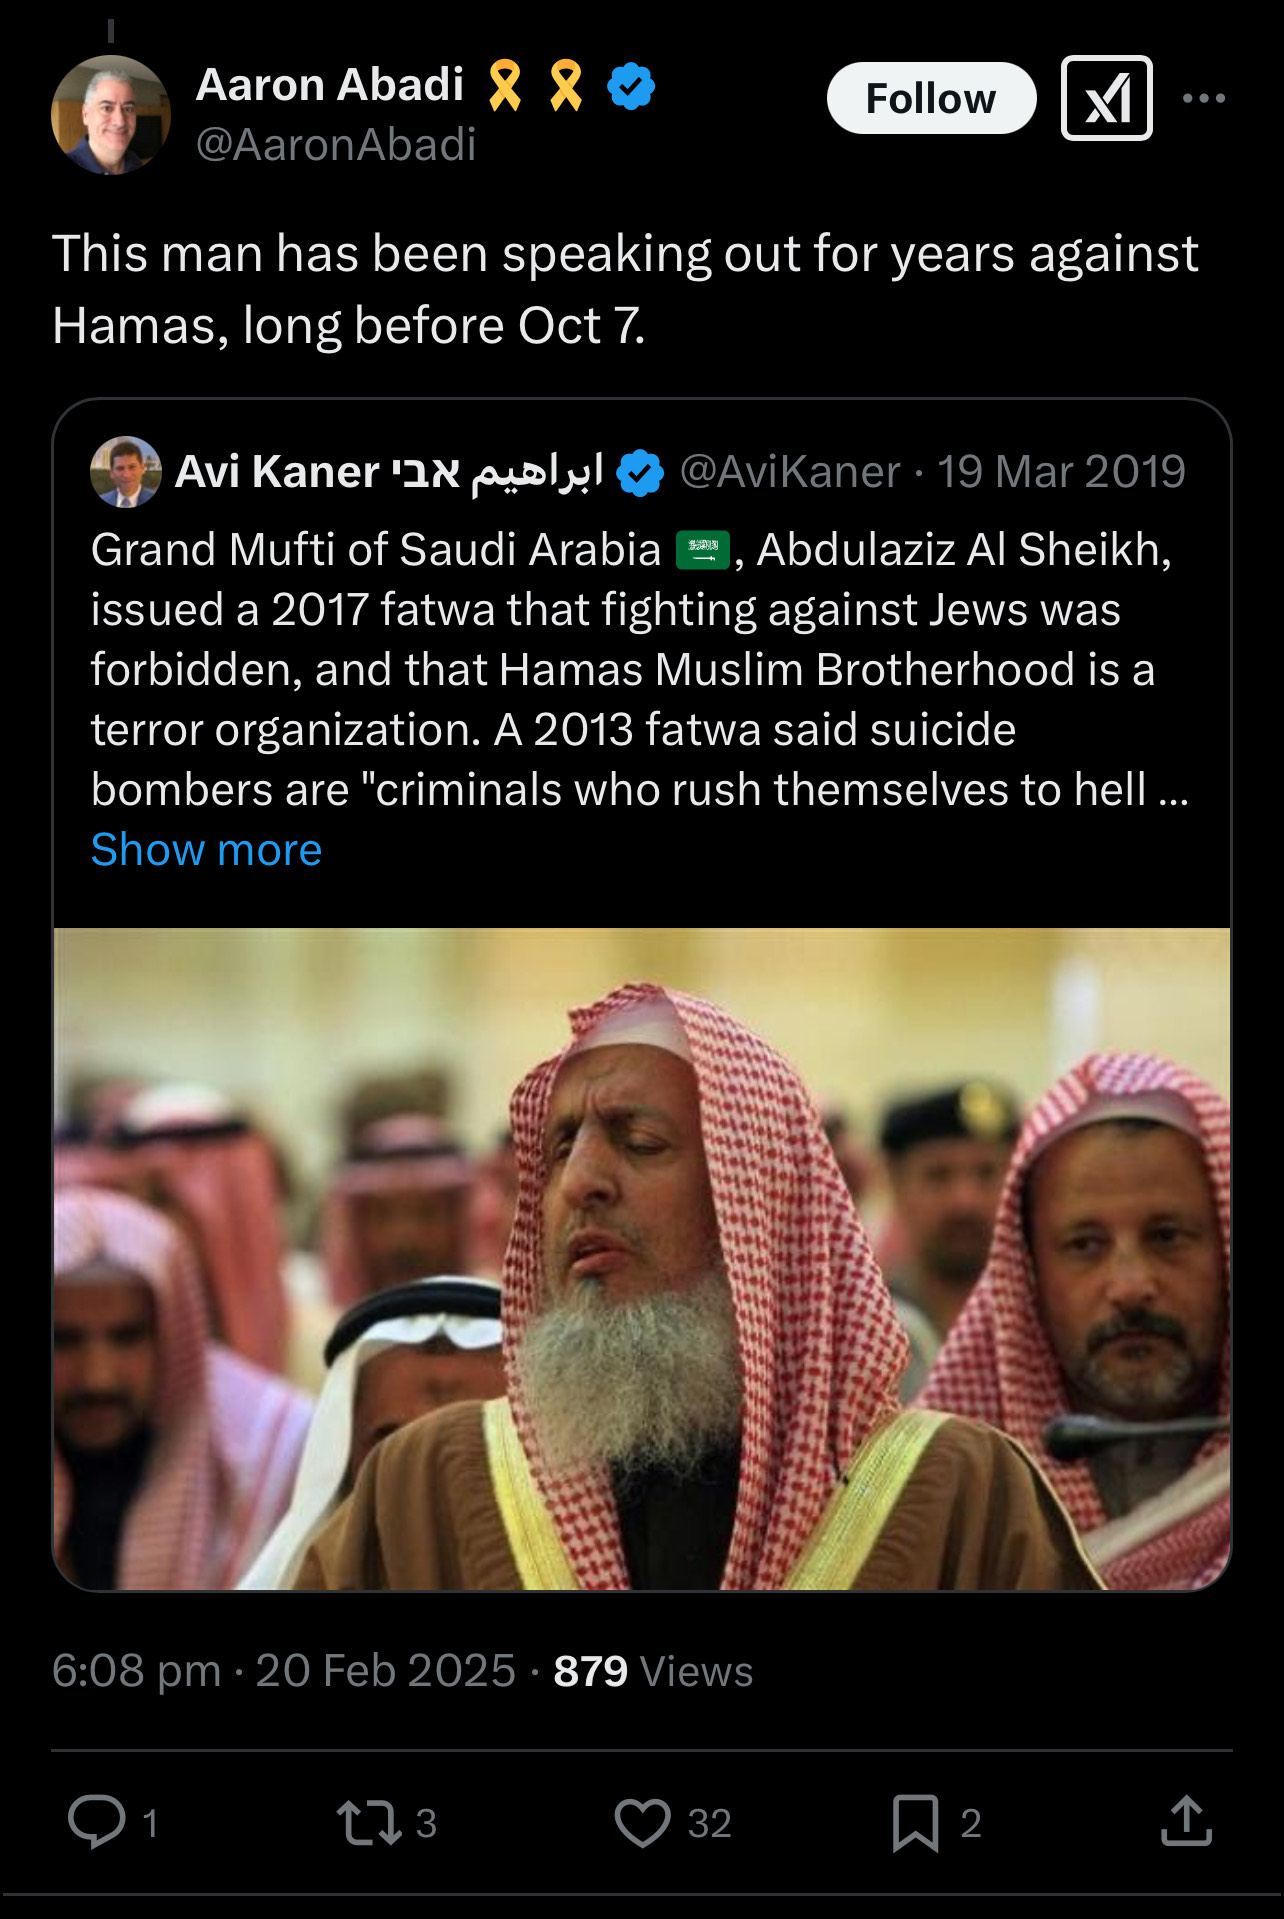Click the X logo in the top corner

pyautogui.click(x=1105, y=98)
